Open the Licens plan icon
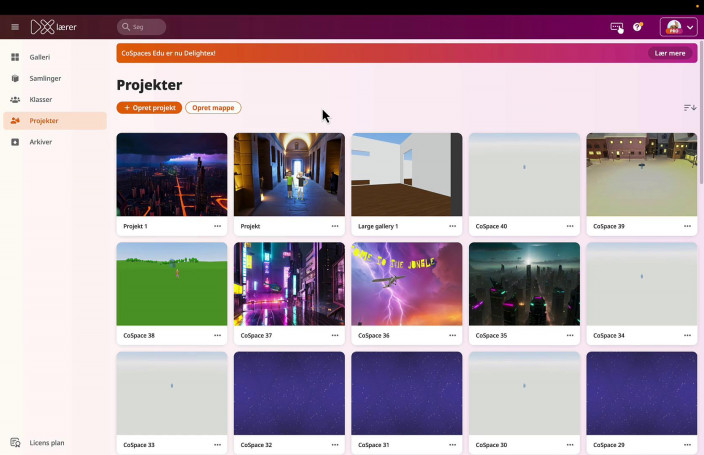This screenshot has width=704, height=455. 15,442
